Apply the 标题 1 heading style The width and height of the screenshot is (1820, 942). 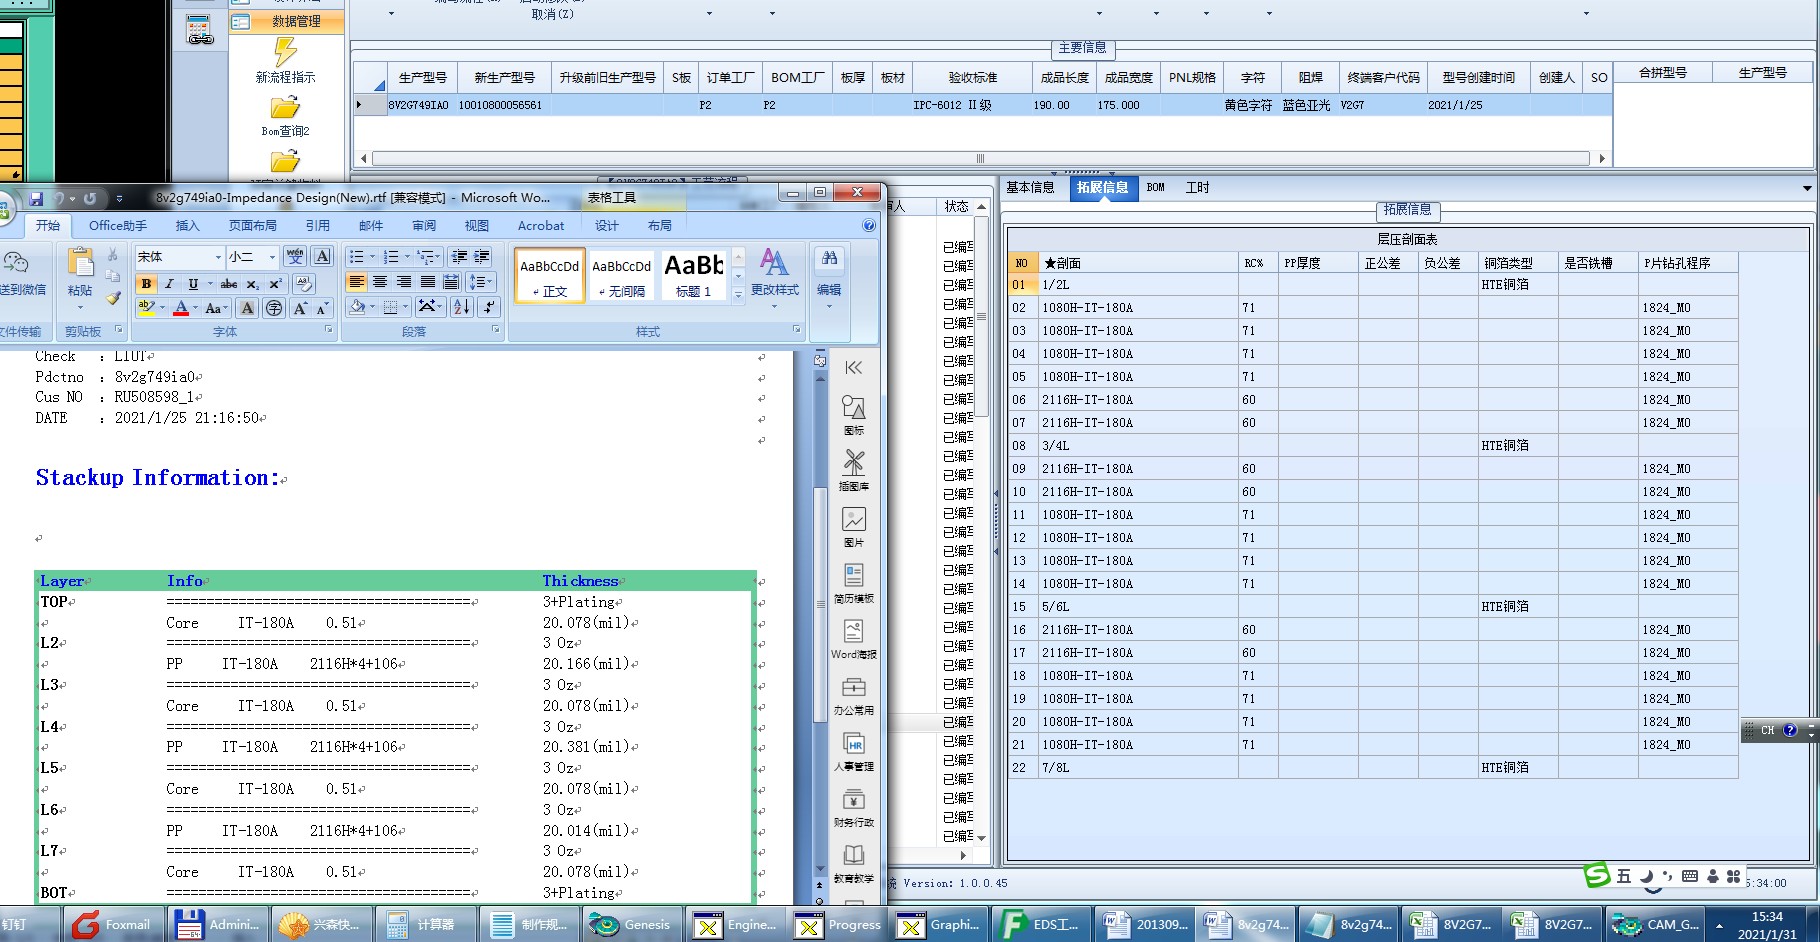[x=694, y=275]
